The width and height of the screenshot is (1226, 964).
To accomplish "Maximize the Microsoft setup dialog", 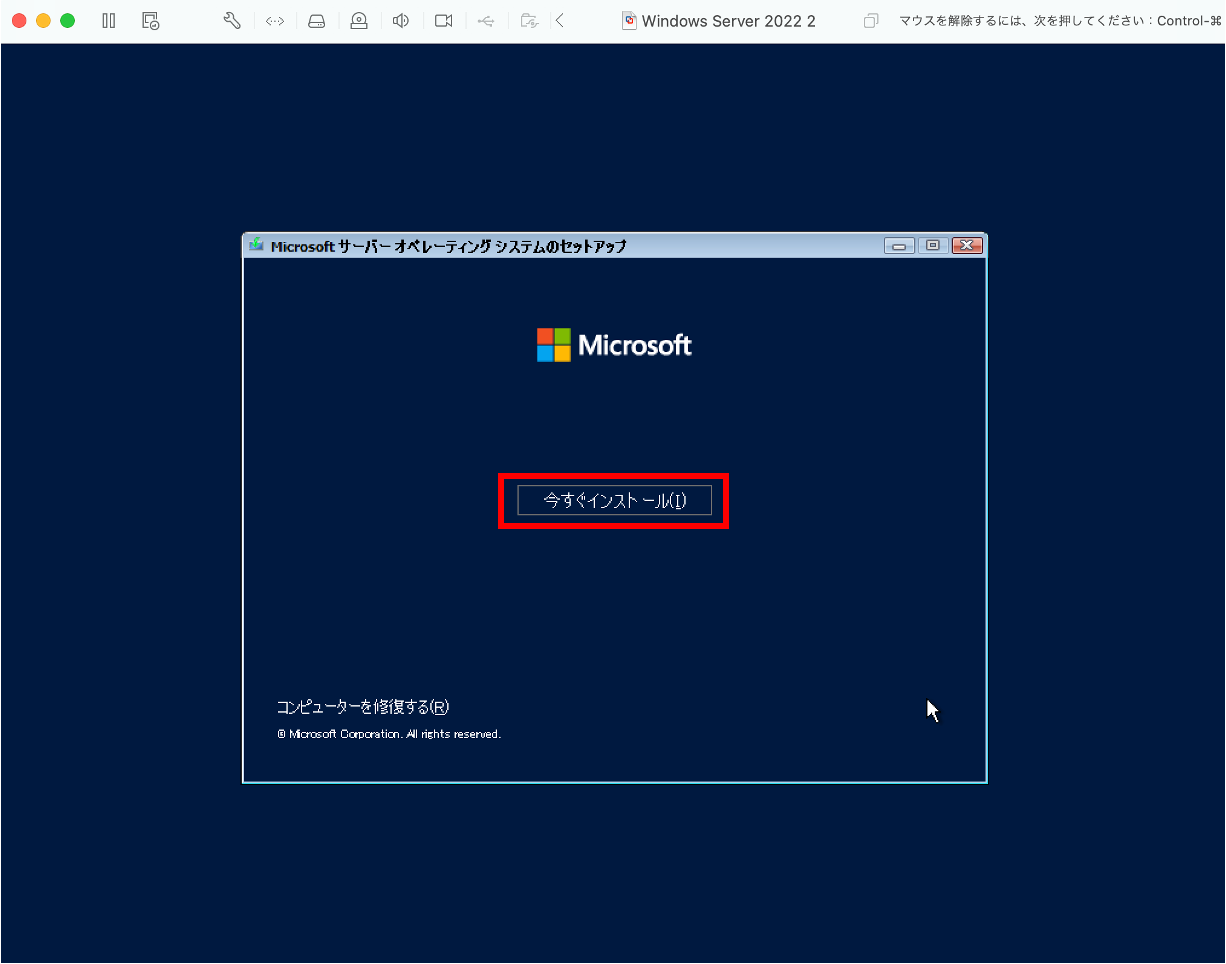I will [933, 246].
